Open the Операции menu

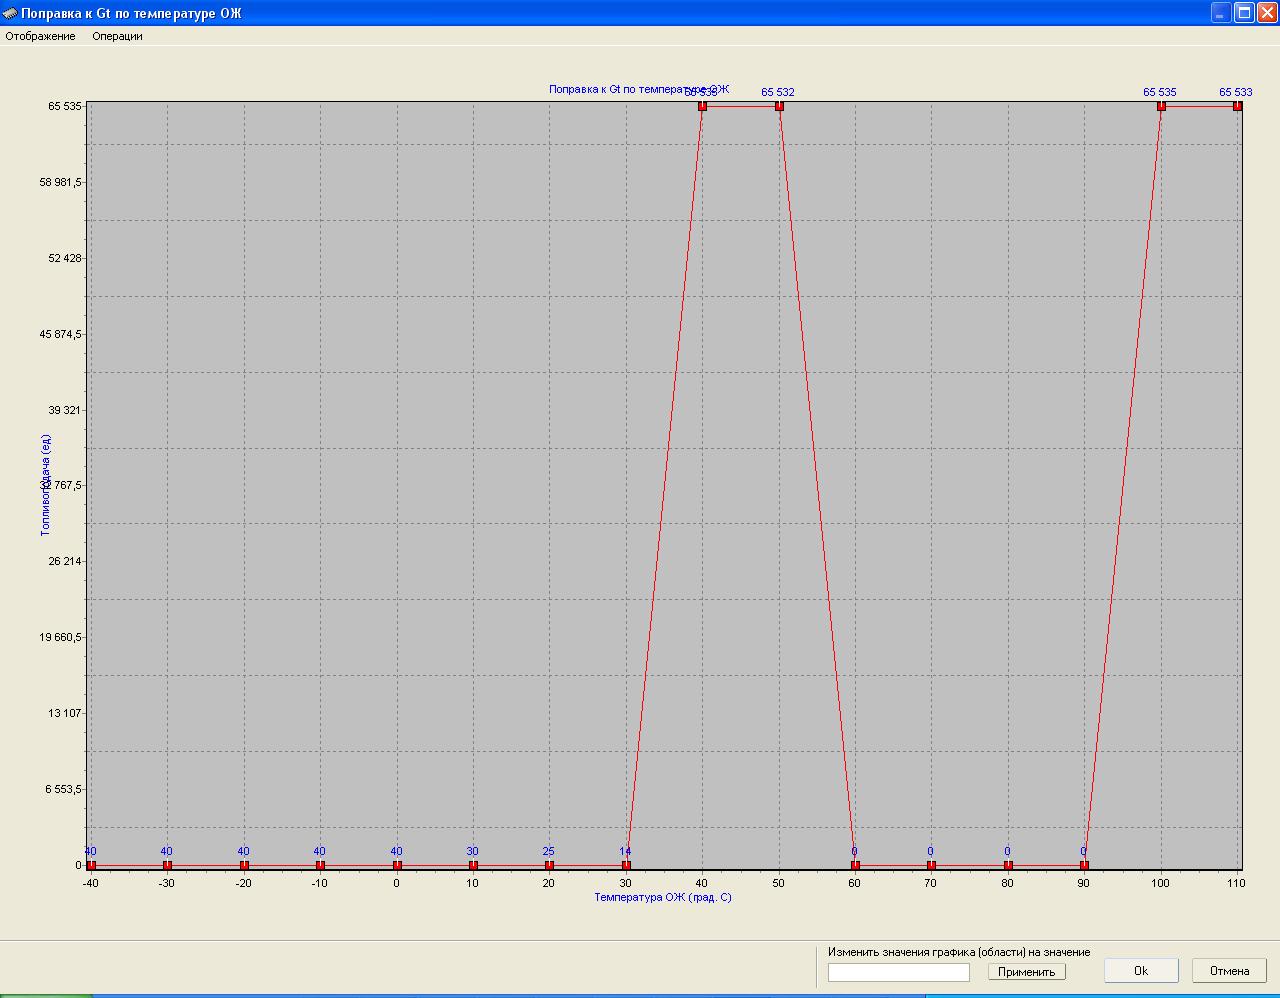pos(117,36)
